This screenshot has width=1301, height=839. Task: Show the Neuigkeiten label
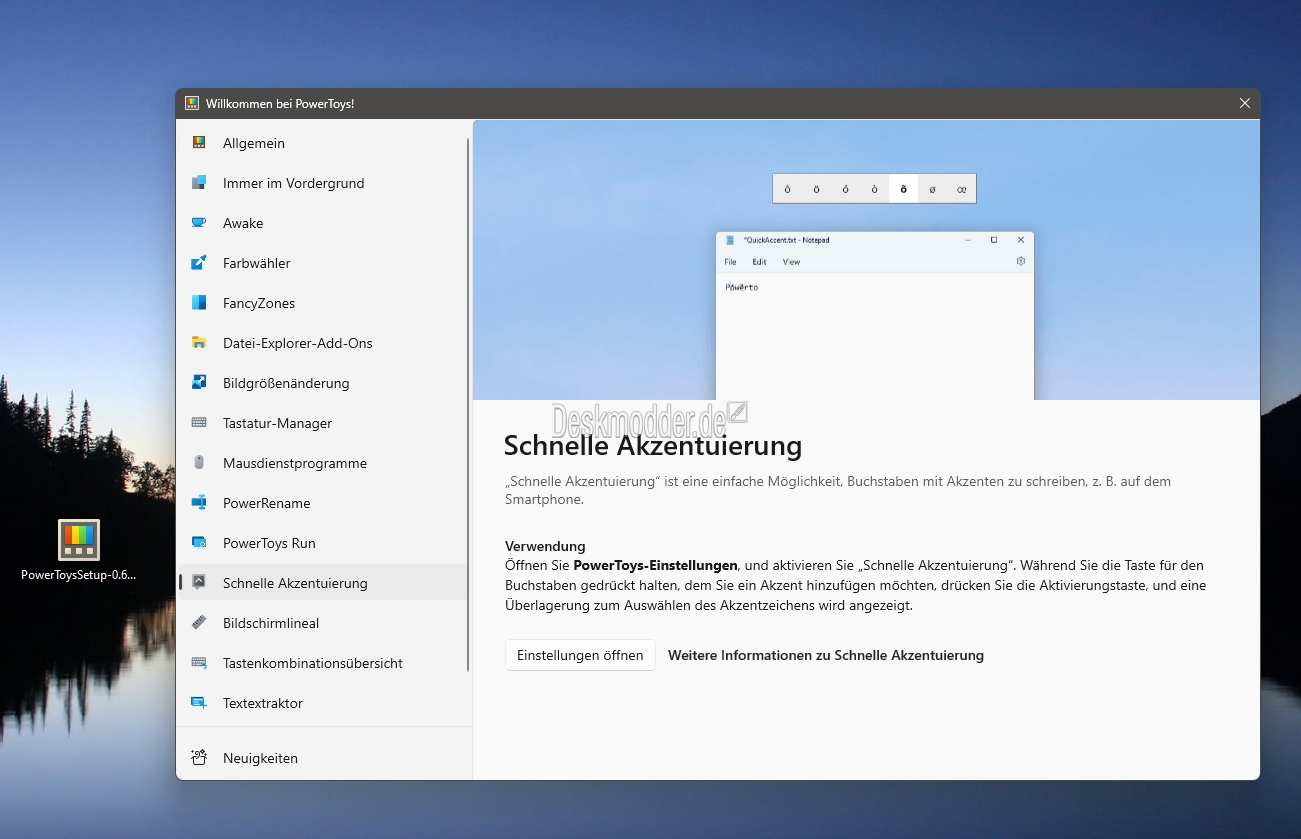260,758
